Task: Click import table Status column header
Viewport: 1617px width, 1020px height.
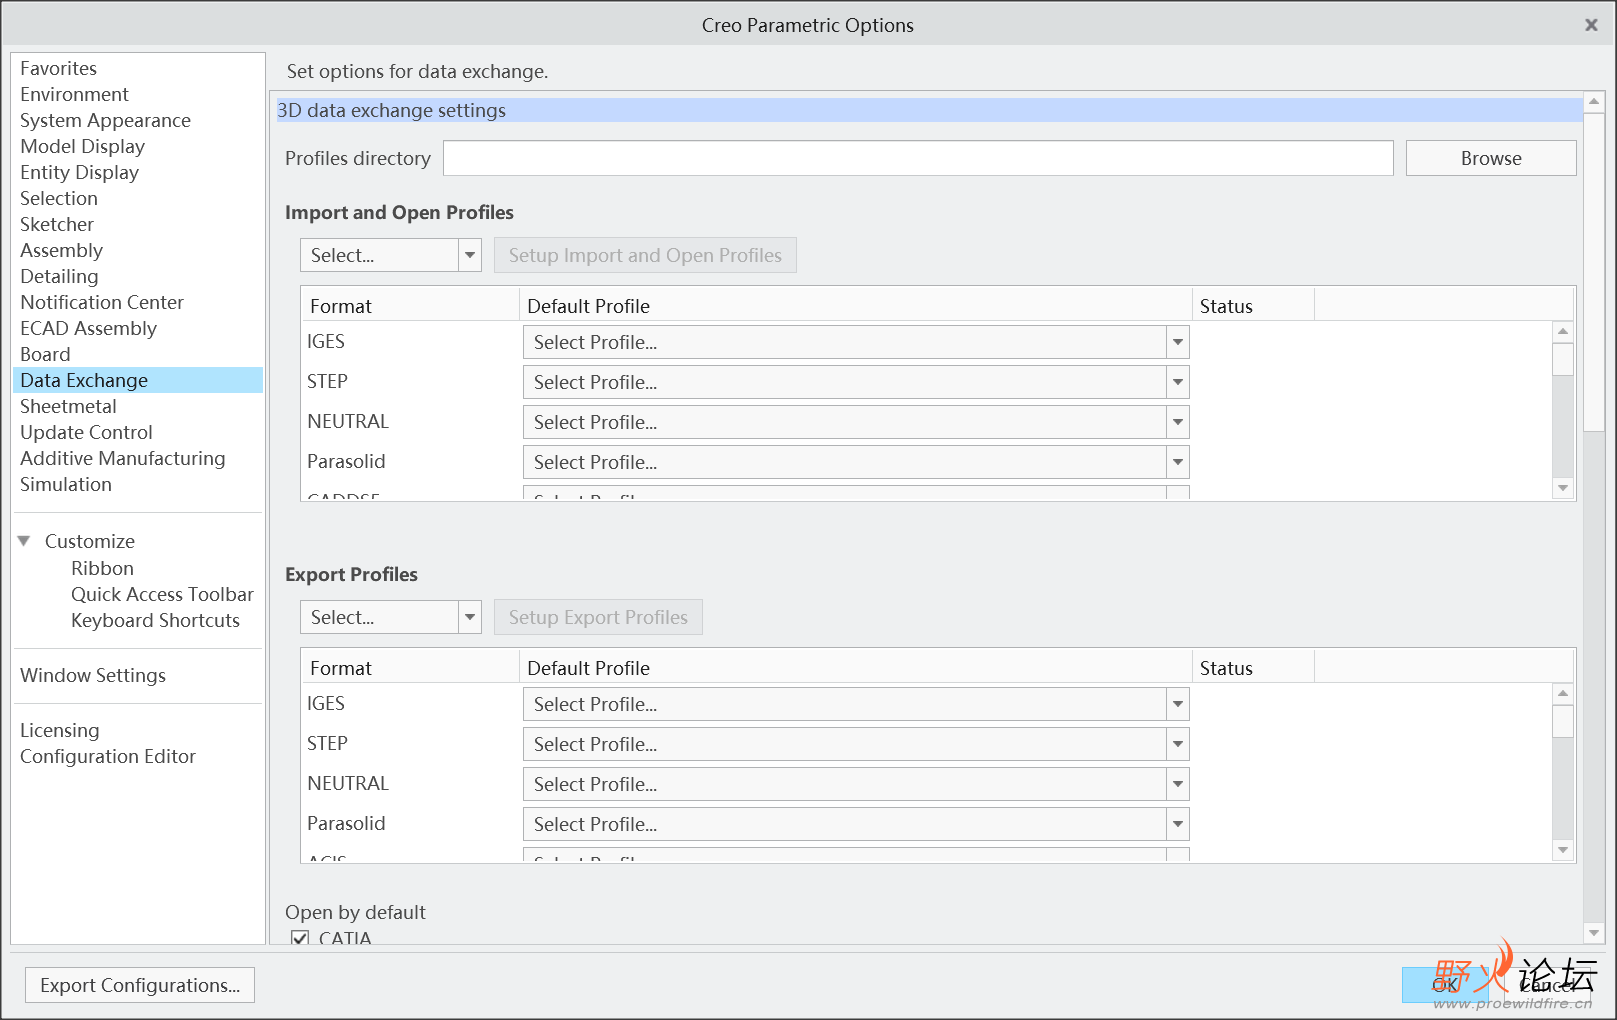Action: tap(1253, 306)
